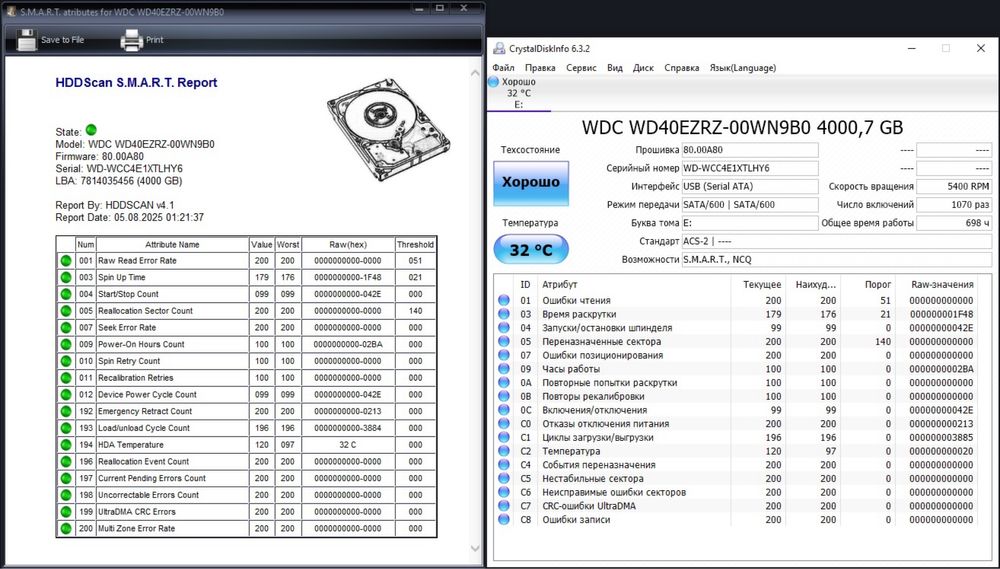Click blue status orb for Циклы загрузки/выгрузки row
This screenshot has width=1000, height=569.
pyautogui.click(x=504, y=438)
